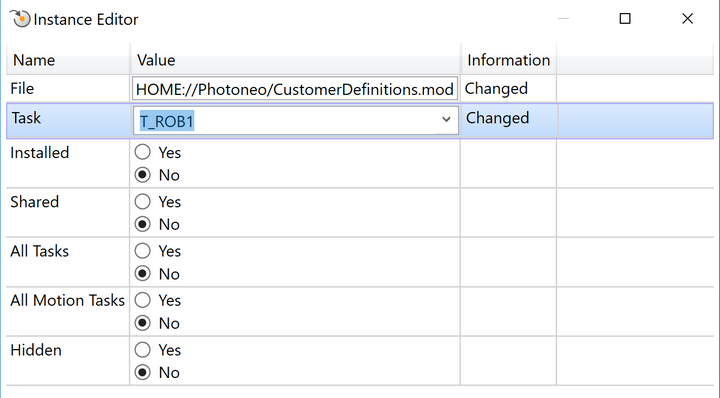
Task: Maximize the Instance Editor window
Action: (x=625, y=18)
